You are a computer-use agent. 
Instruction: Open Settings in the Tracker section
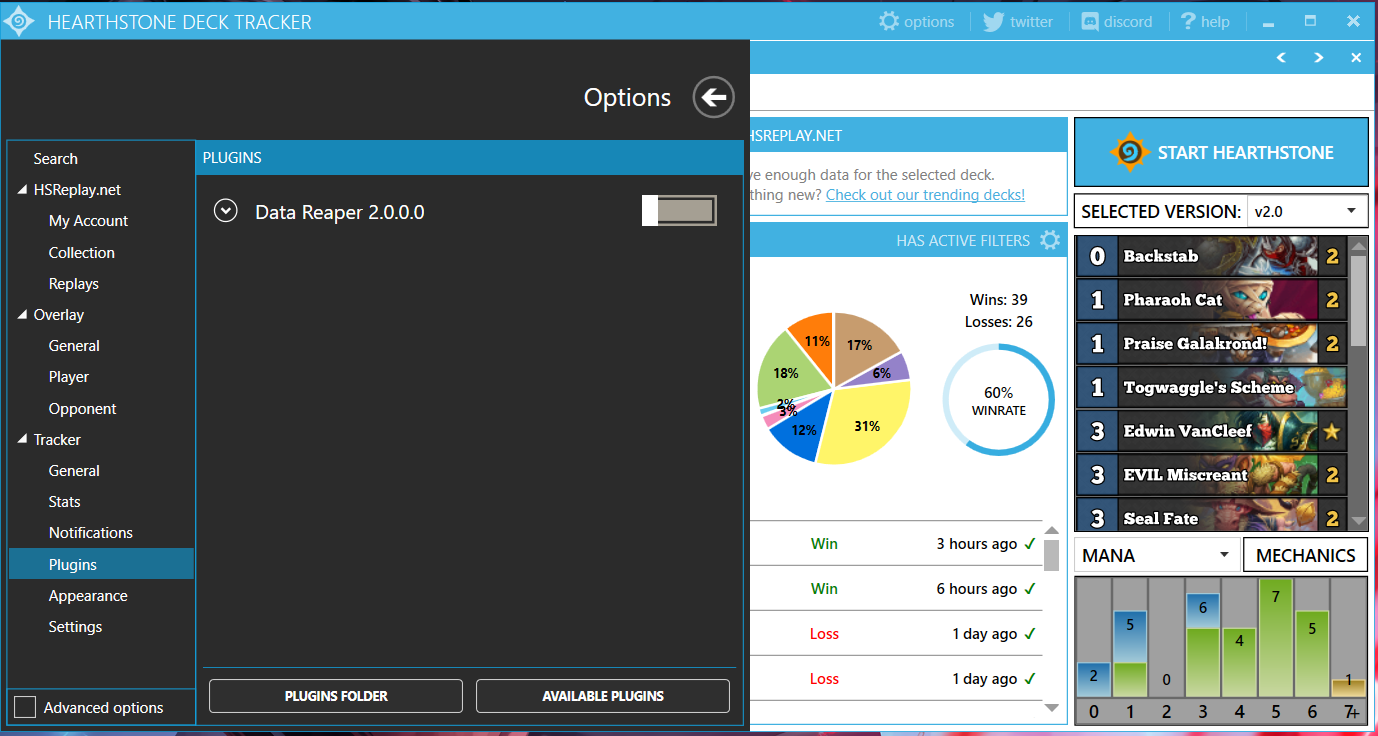click(75, 627)
